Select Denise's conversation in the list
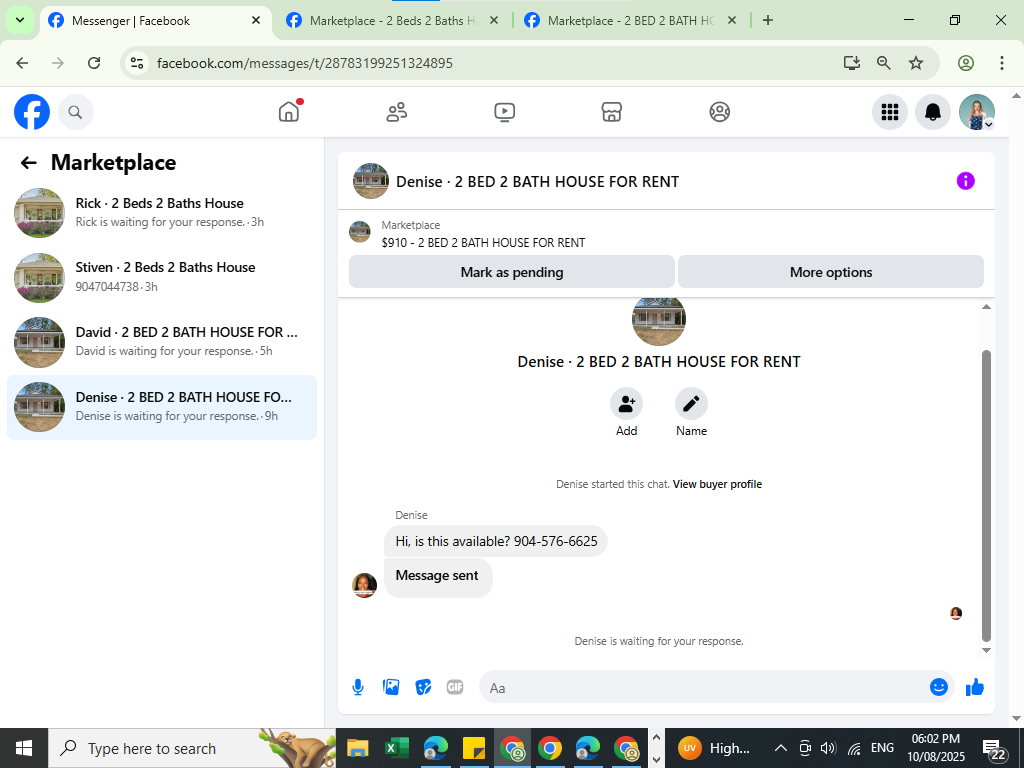Image resolution: width=1024 pixels, height=768 pixels. pyautogui.click(x=161, y=407)
